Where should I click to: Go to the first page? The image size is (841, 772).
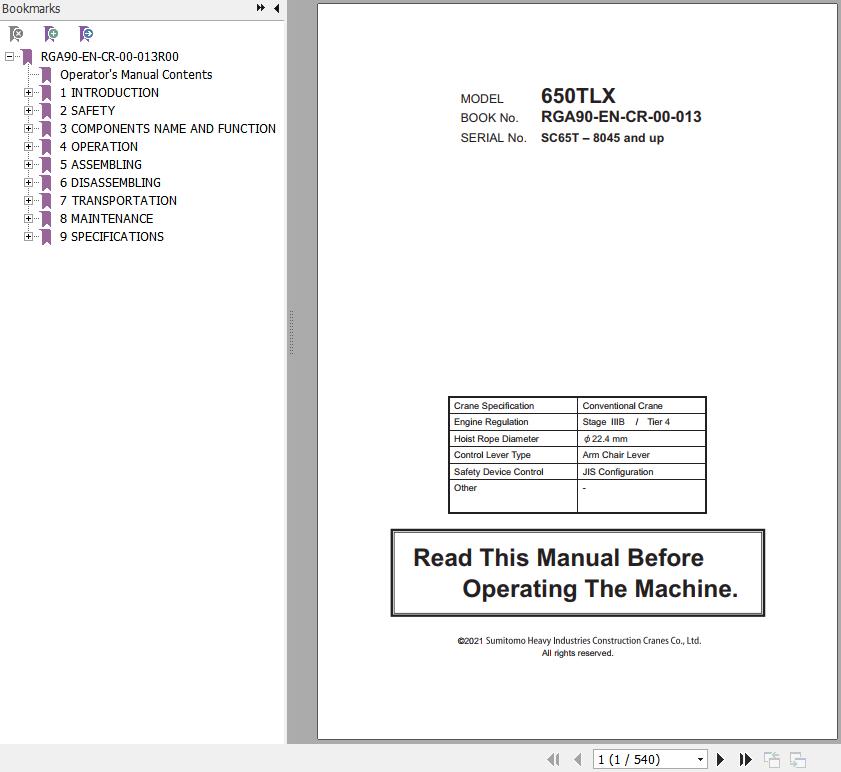(554, 759)
